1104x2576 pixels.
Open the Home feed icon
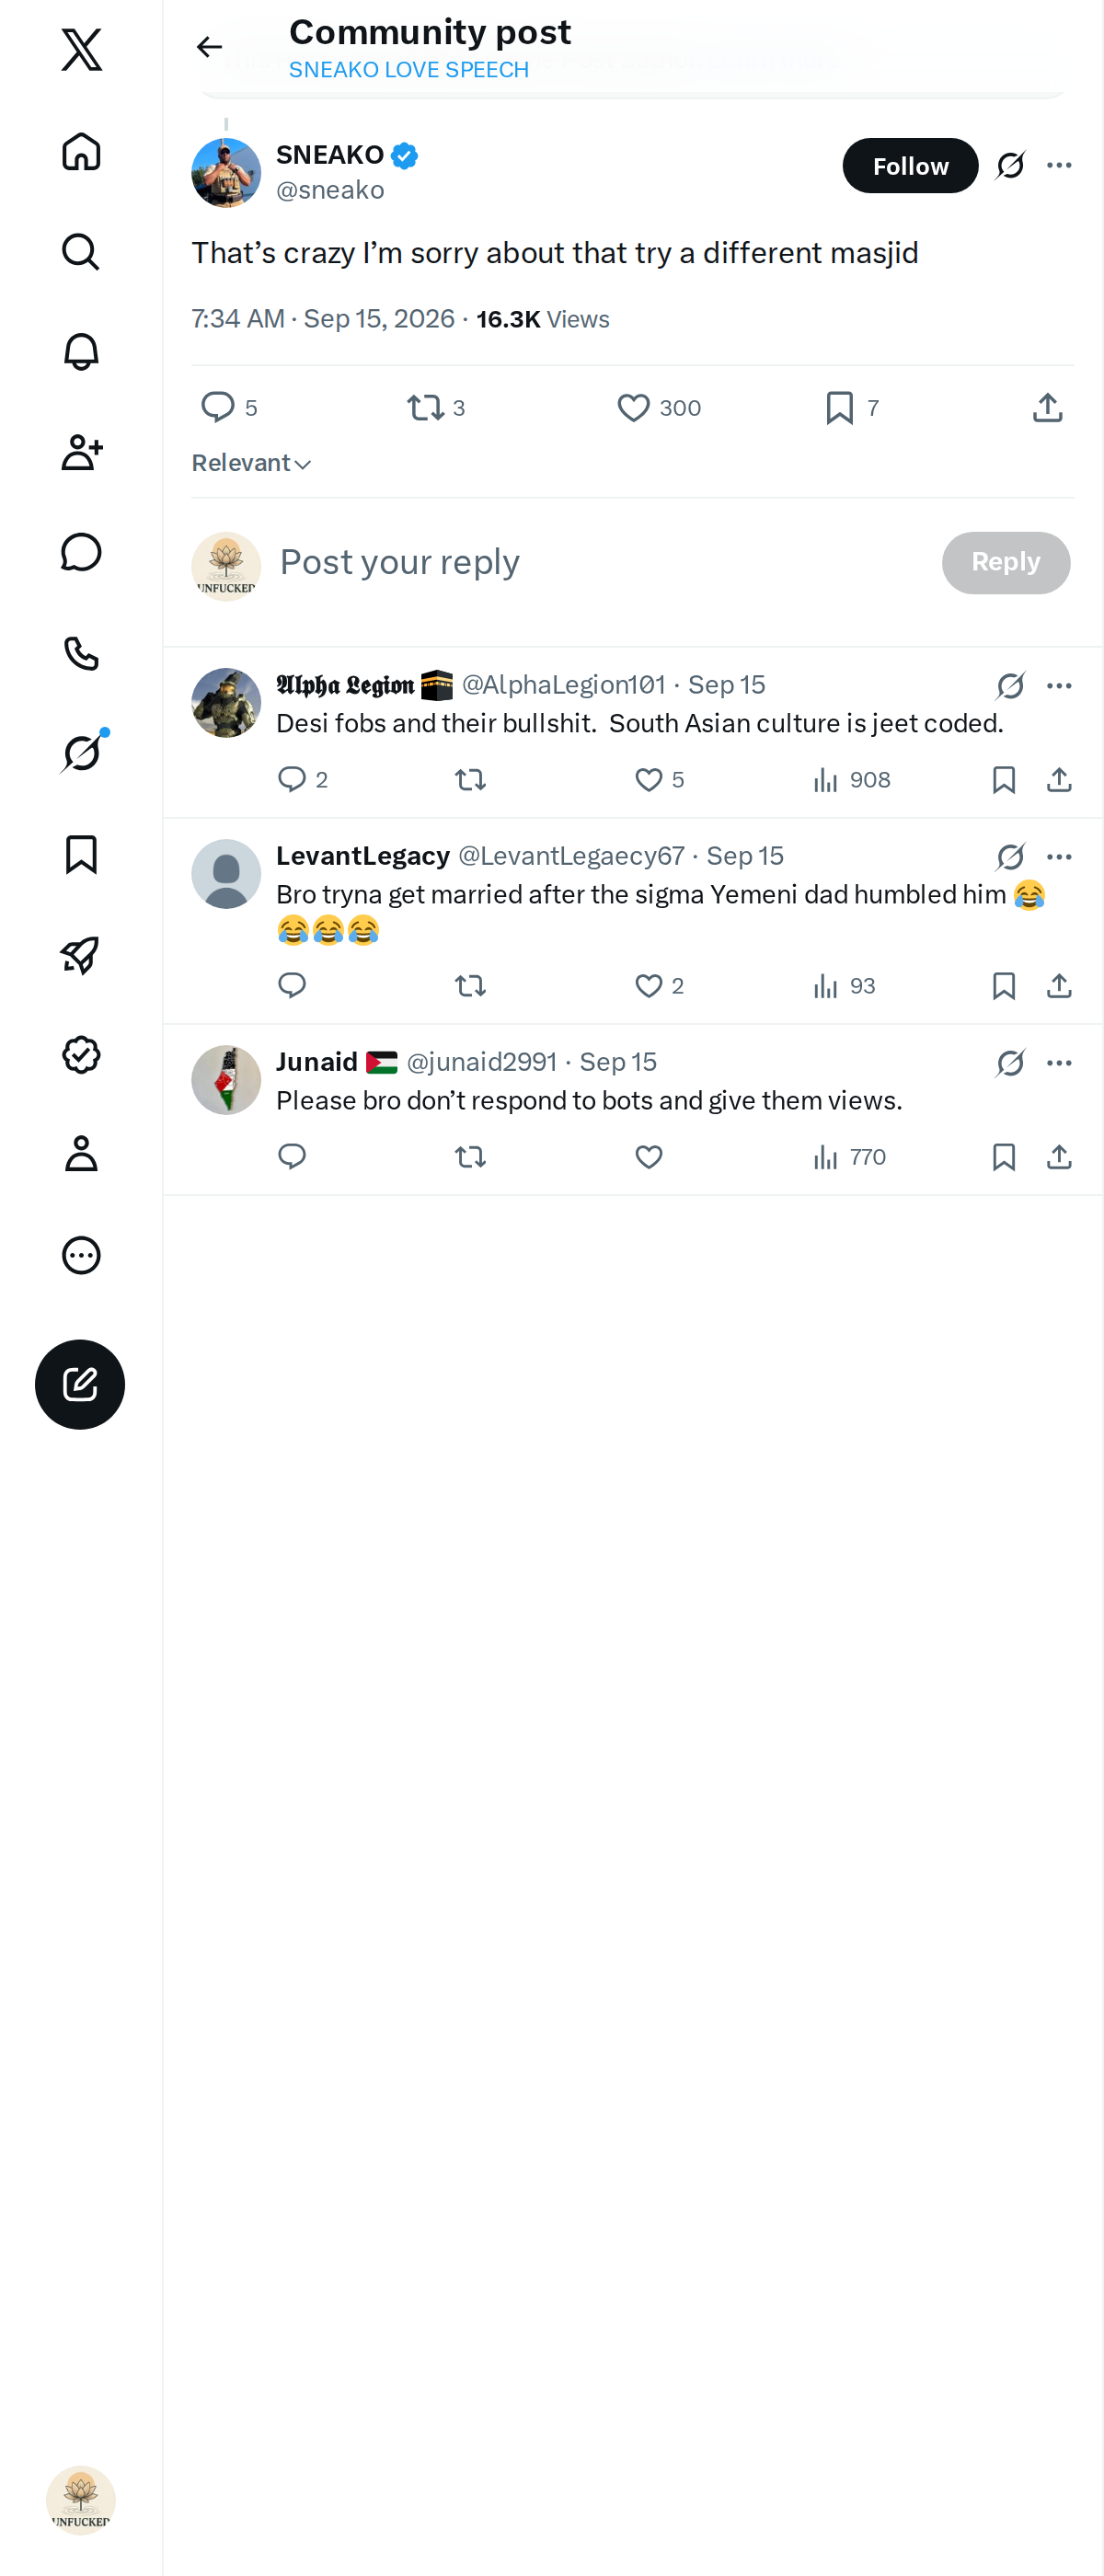81,152
